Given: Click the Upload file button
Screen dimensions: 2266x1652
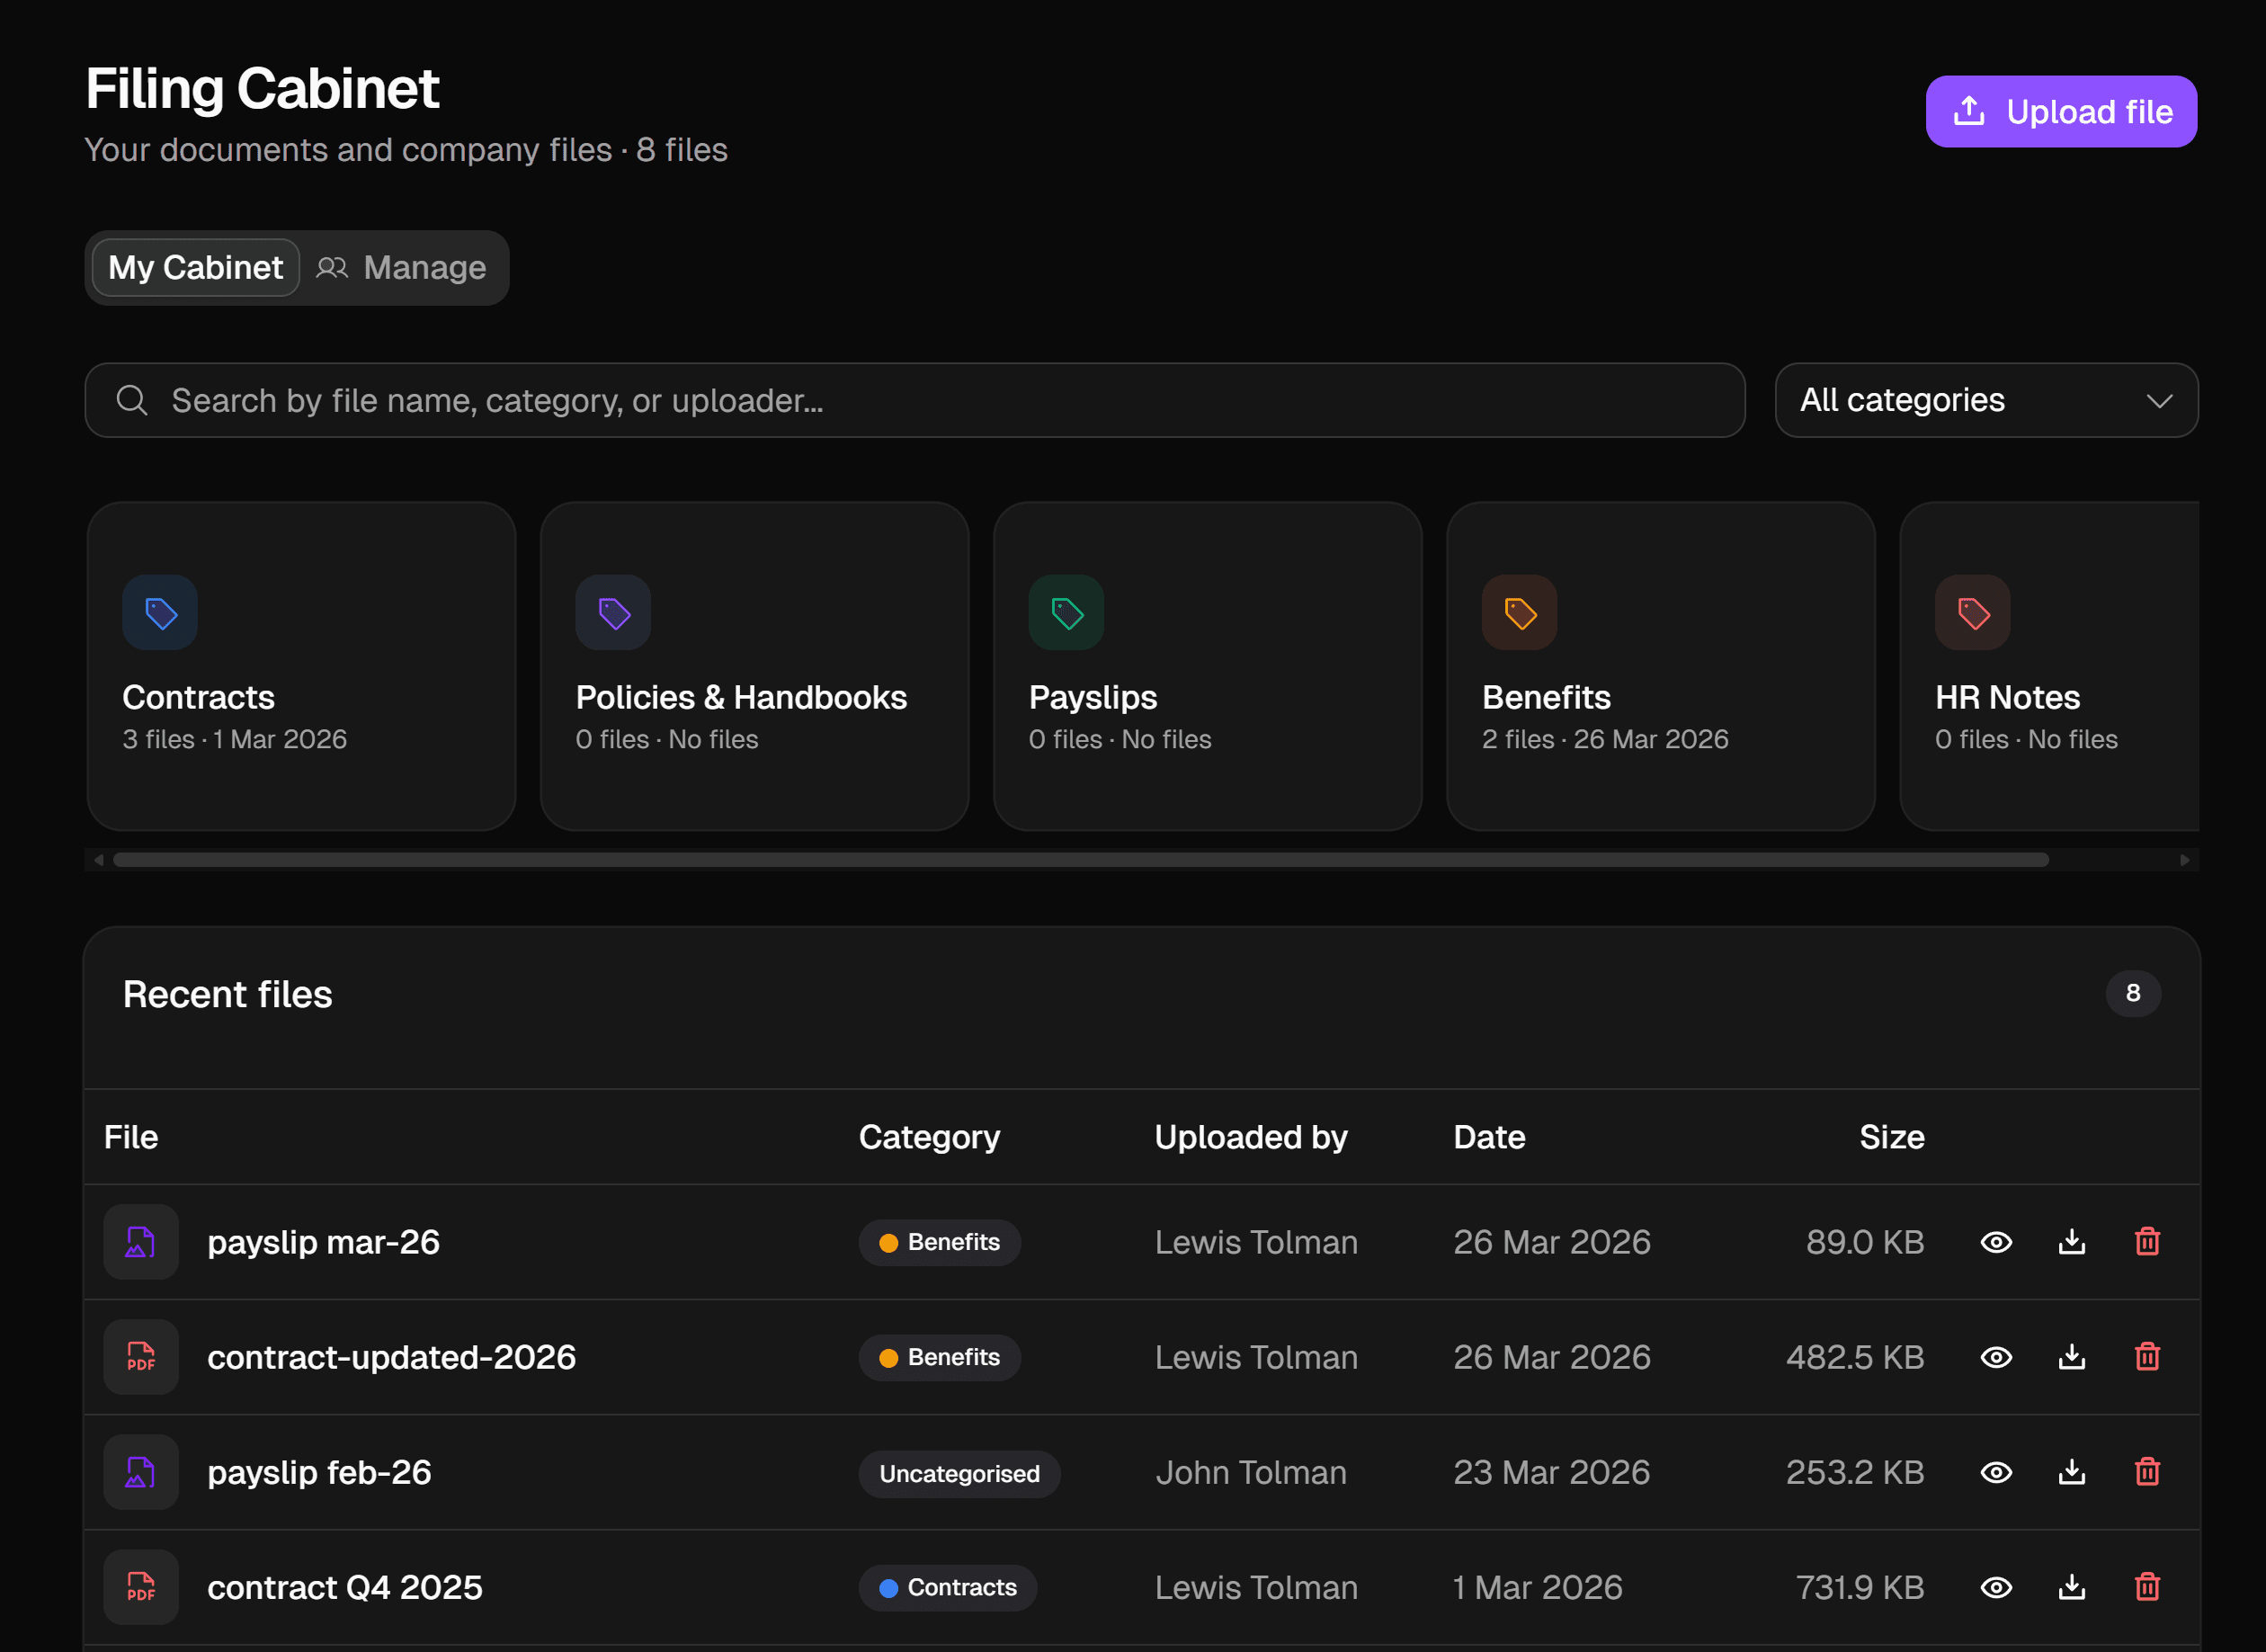Looking at the screenshot, I should point(2061,111).
